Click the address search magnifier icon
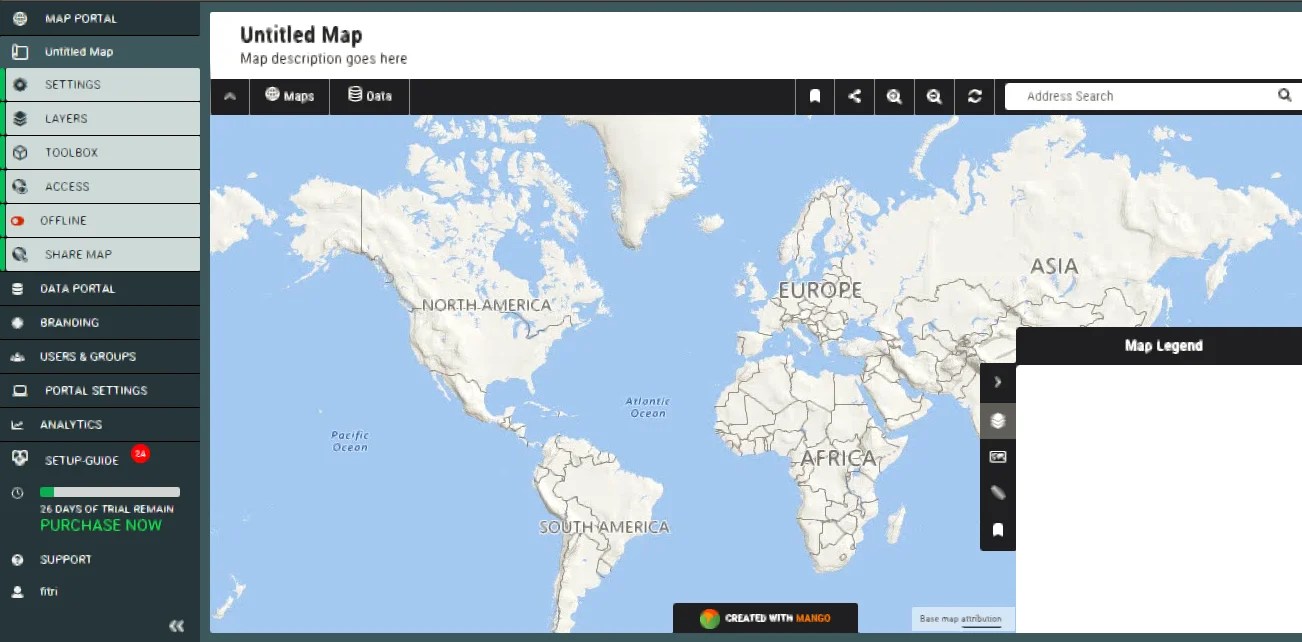Image resolution: width=1302 pixels, height=642 pixels. tap(1284, 95)
